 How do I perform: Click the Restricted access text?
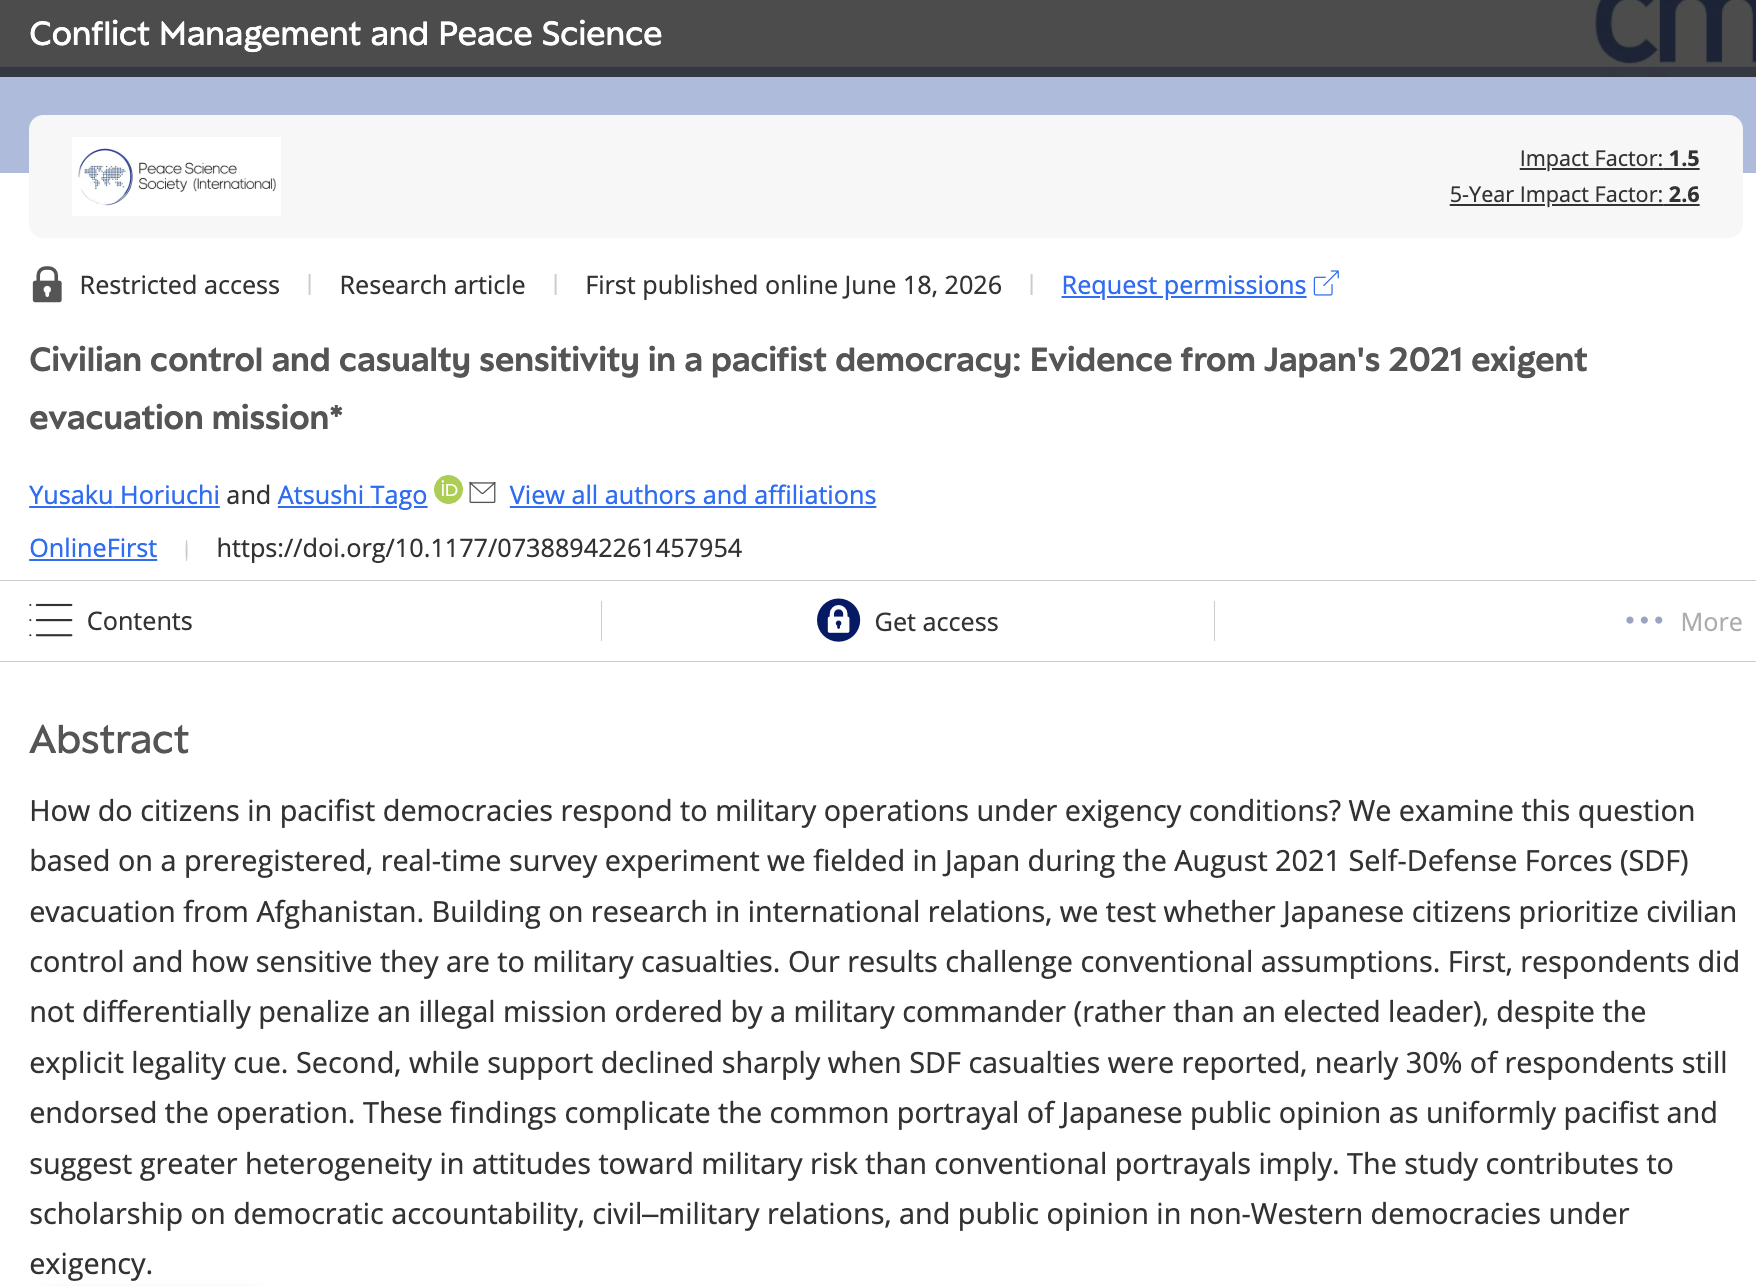(179, 285)
